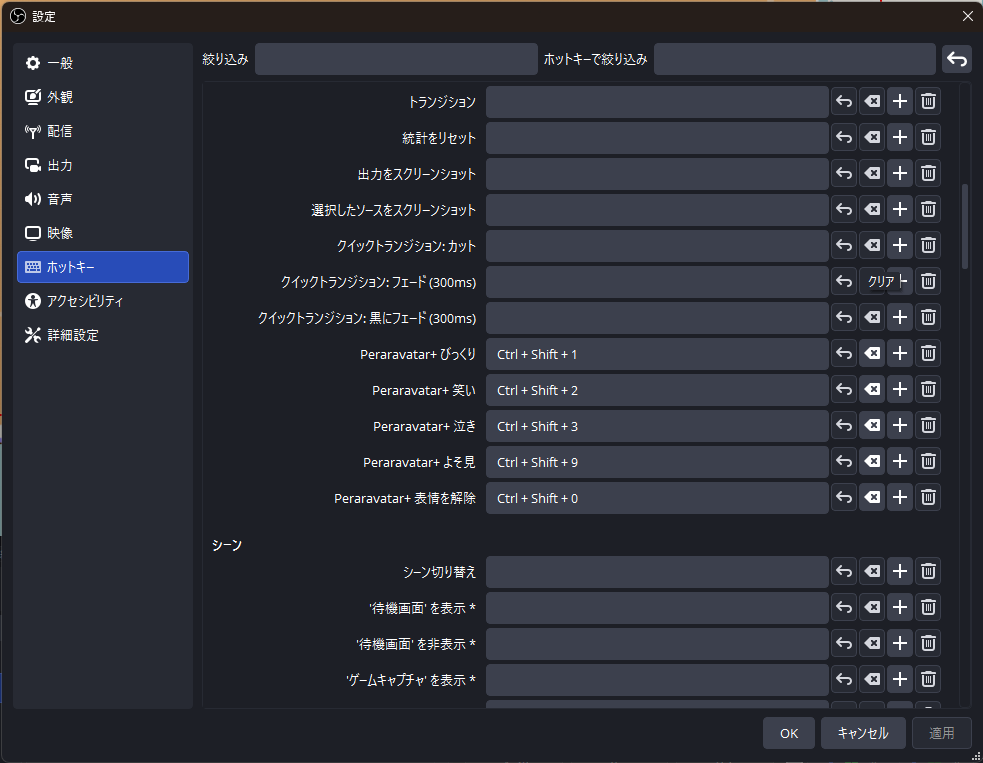Screen dimensions: 983x763
Task: Reset Peraravatar+ 笑い hotkey
Action: pyautogui.click(x=844, y=389)
